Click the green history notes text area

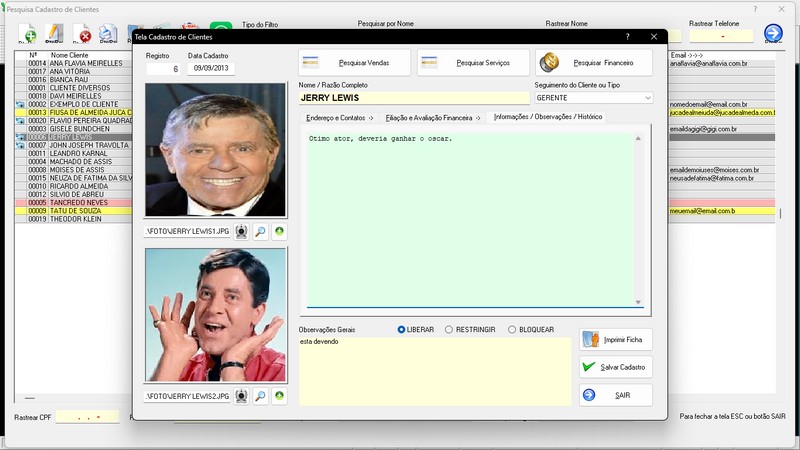pos(470,220)
